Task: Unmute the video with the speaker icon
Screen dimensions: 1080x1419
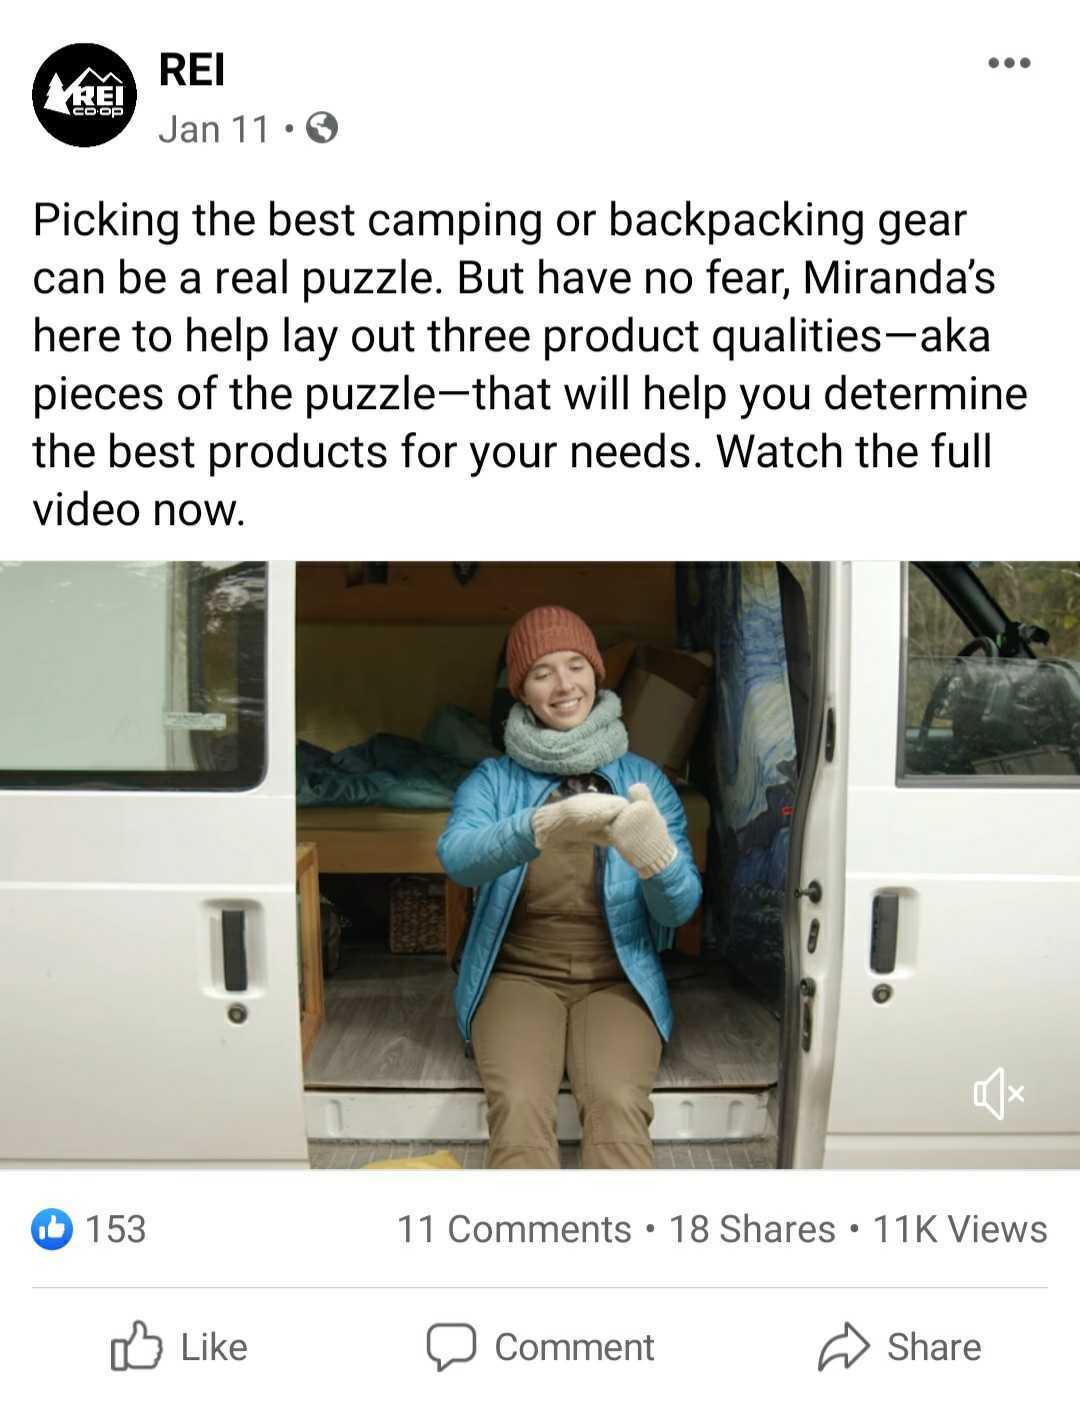Action: (999, 1093)
